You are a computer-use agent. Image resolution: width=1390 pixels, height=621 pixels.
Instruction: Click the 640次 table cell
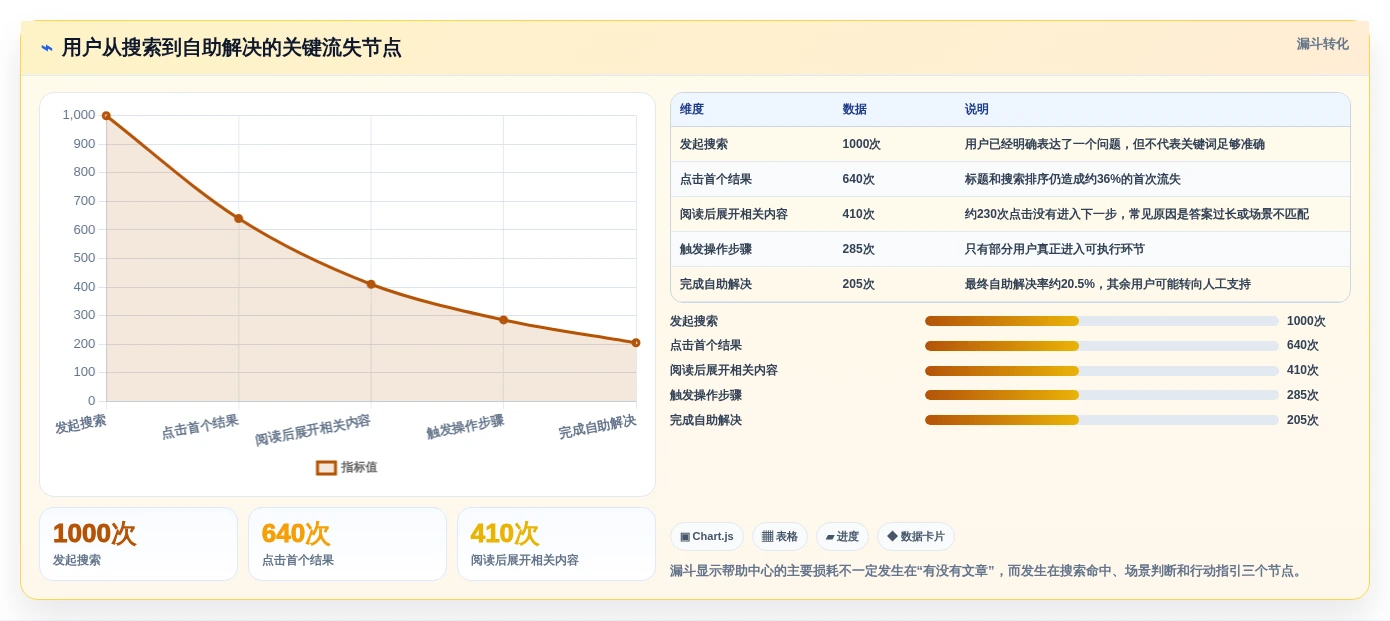(859, 180)
